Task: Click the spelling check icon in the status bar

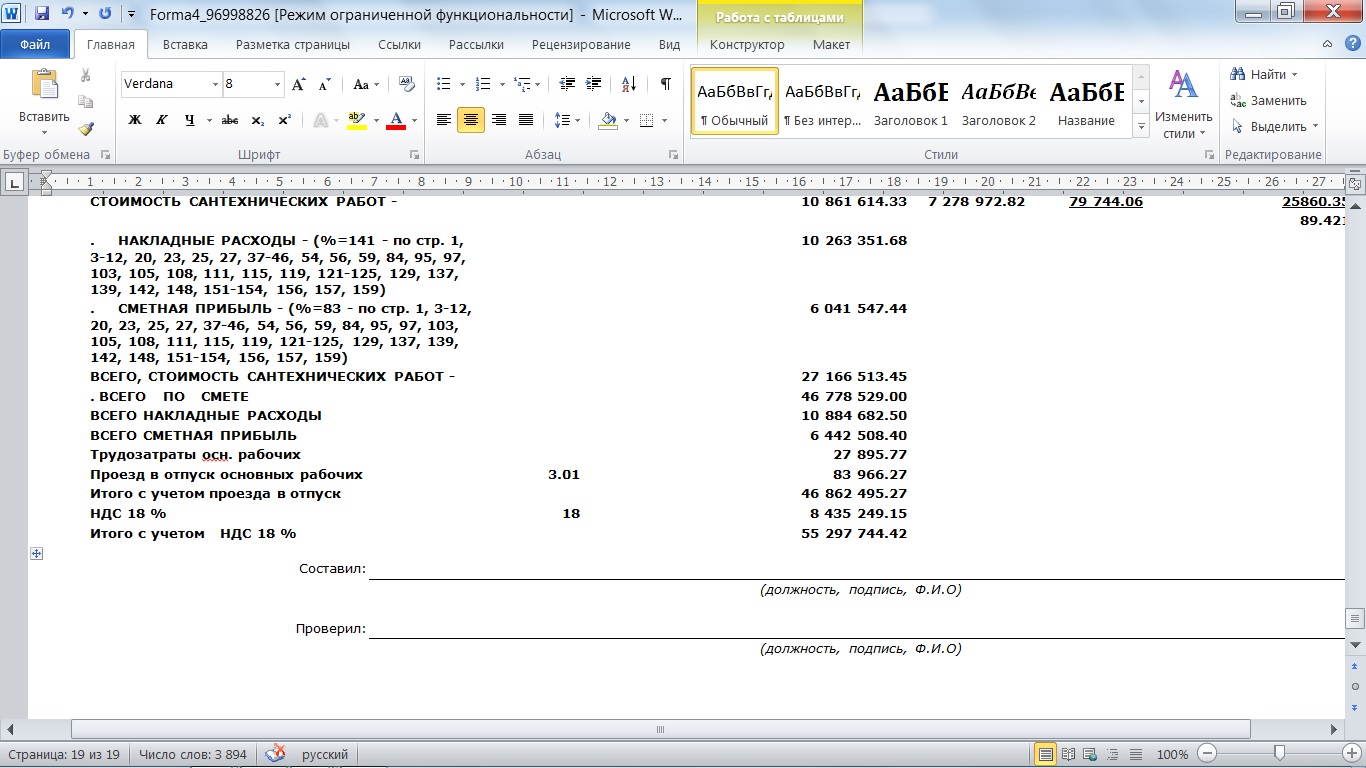Action: point(275,754)
